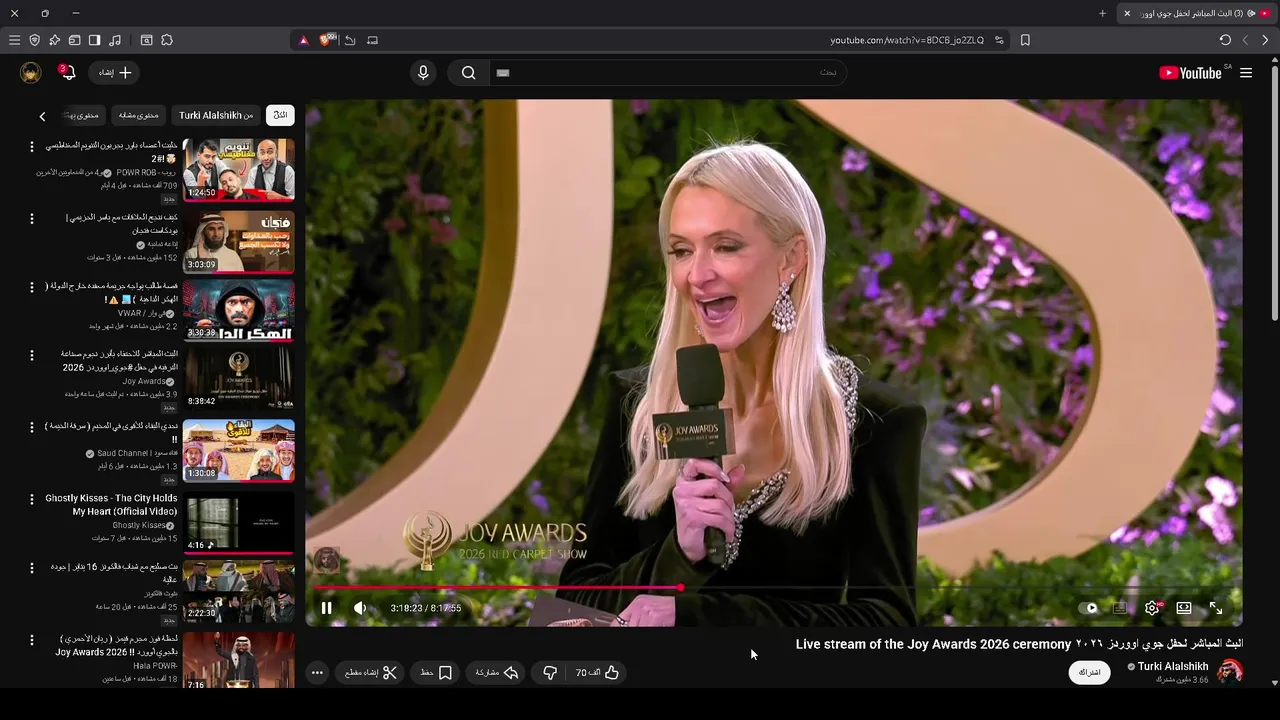Image resolution: width=1280 pixels, height=720 pixels.
Task: Open the Joy Awards 8:38:42 stream thumbnail
Action: pyautogui.click(x=239, y=380)
